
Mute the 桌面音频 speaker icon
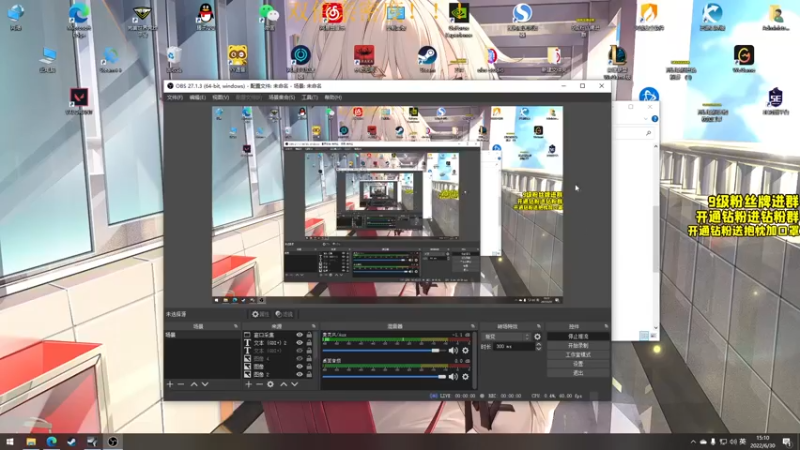point(453,377)
